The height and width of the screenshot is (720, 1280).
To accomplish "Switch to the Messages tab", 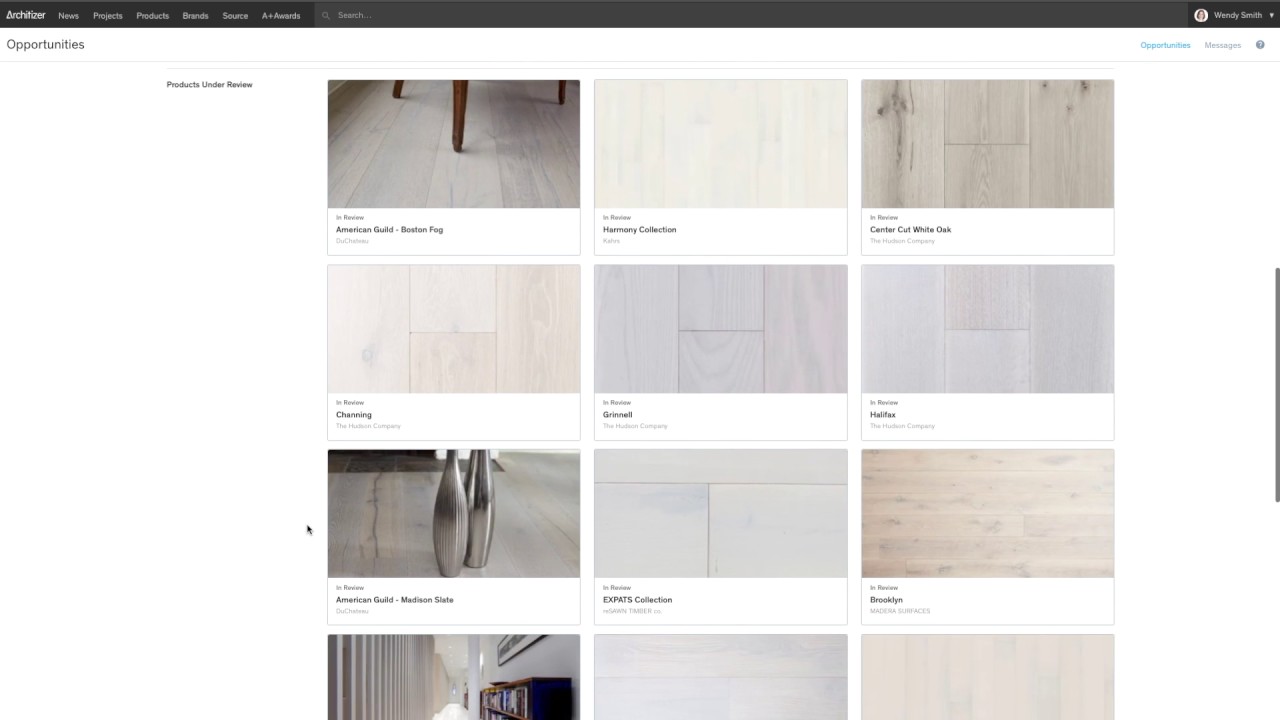I will [x=1222, y=45].
